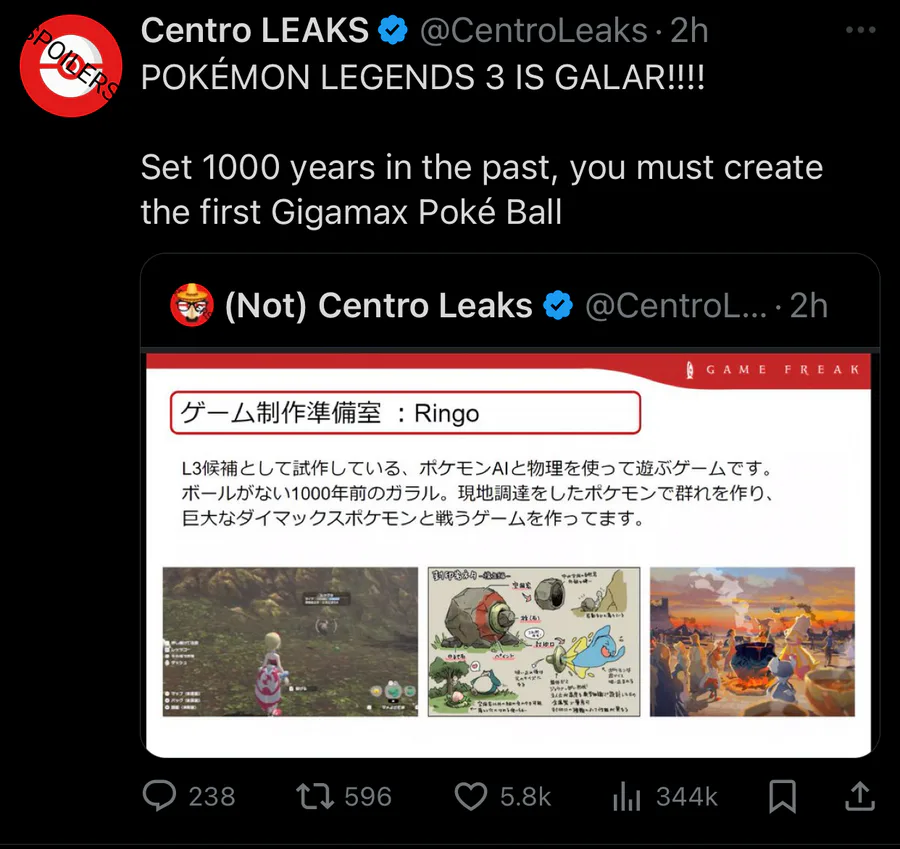Open the @CentroLeaks handle link
The height and width of the screenshot is (849, 900).
(533, 31)
